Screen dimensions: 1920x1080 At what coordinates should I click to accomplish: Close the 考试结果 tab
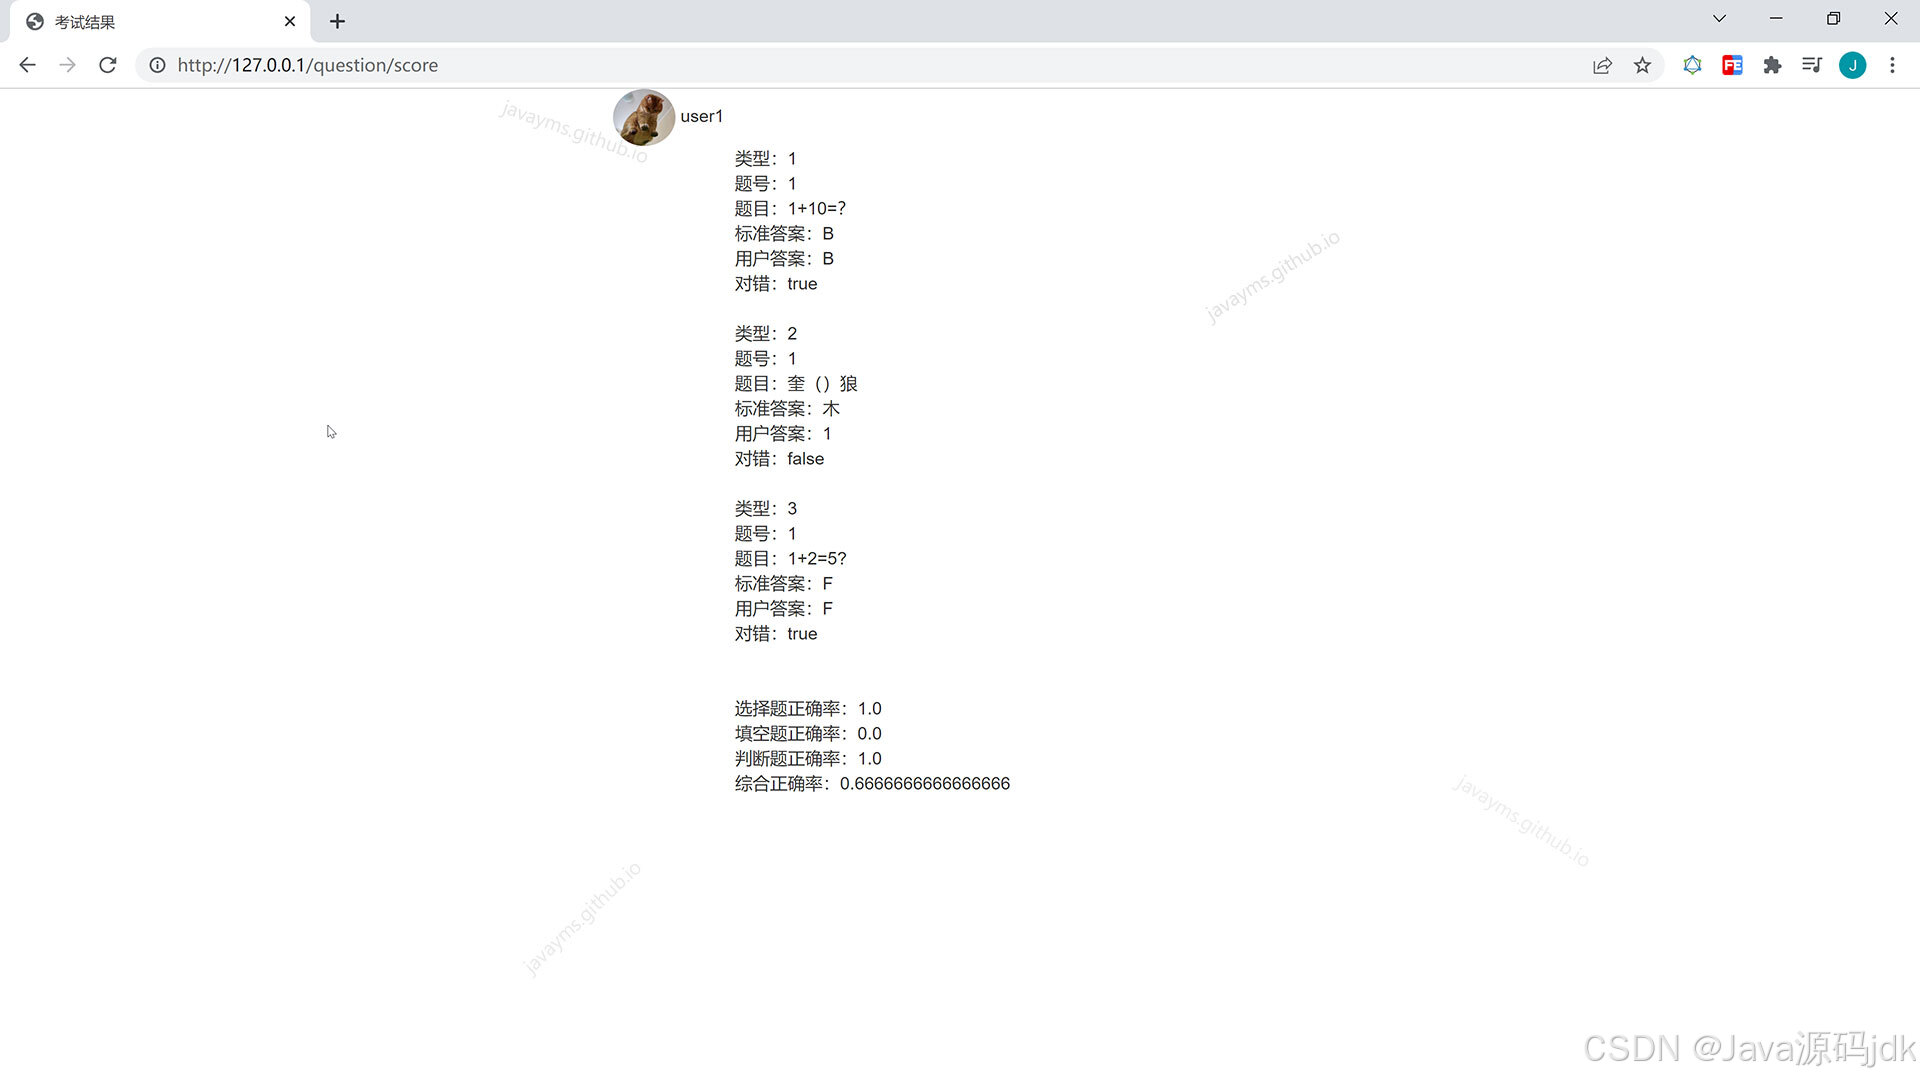(290, 21)
